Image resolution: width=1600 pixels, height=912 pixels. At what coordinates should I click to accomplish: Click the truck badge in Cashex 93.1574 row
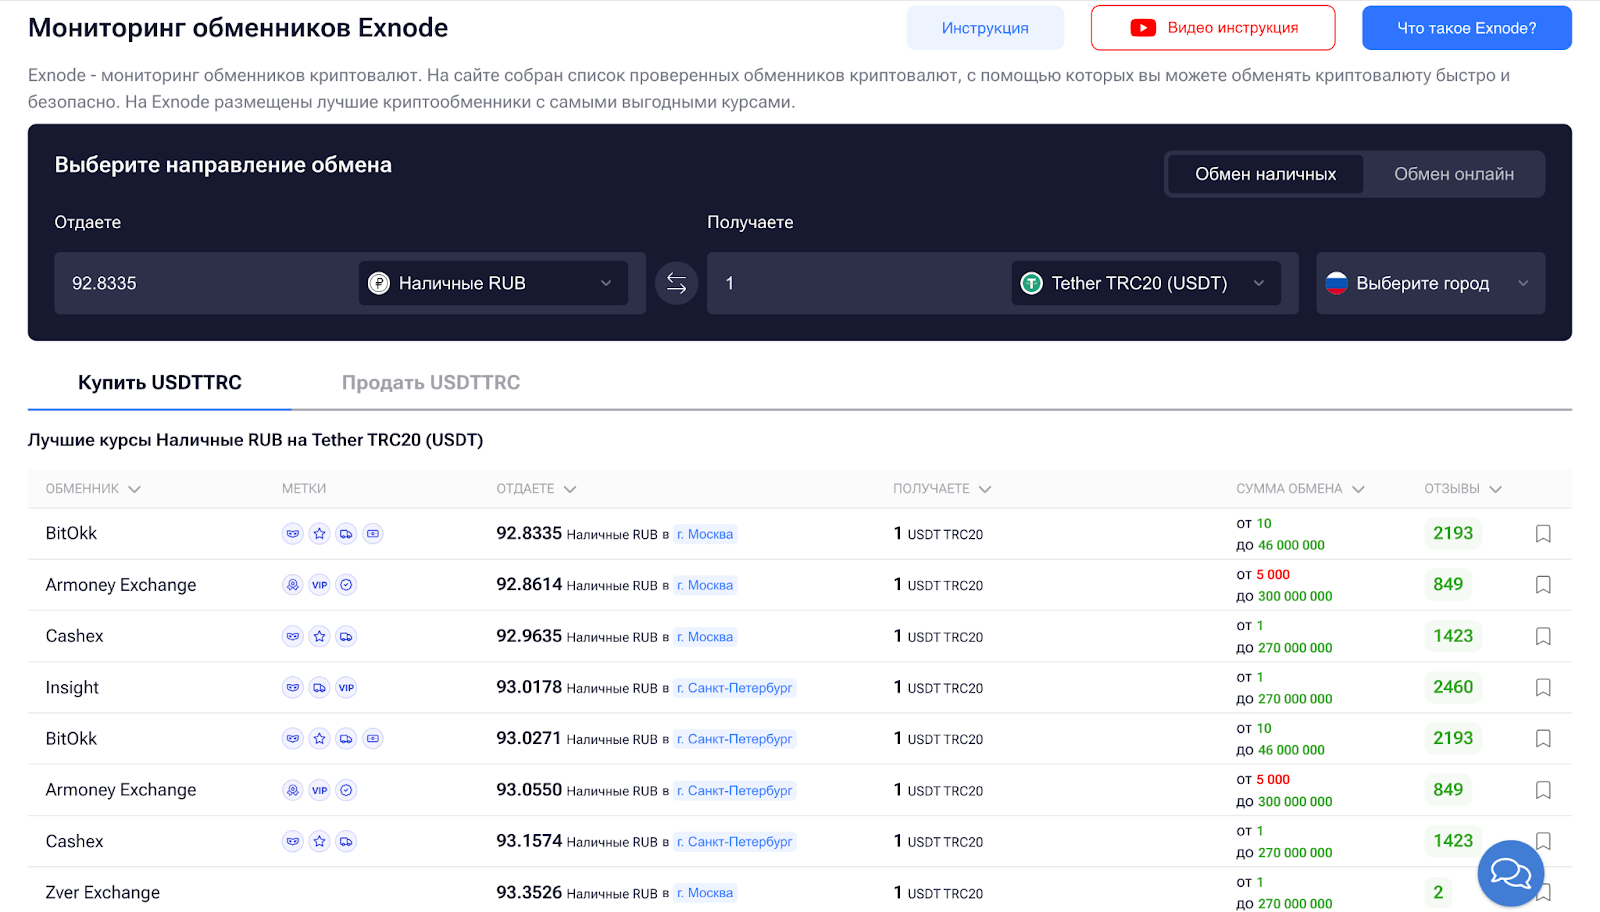pyautogui.click(x=346, y=842)
